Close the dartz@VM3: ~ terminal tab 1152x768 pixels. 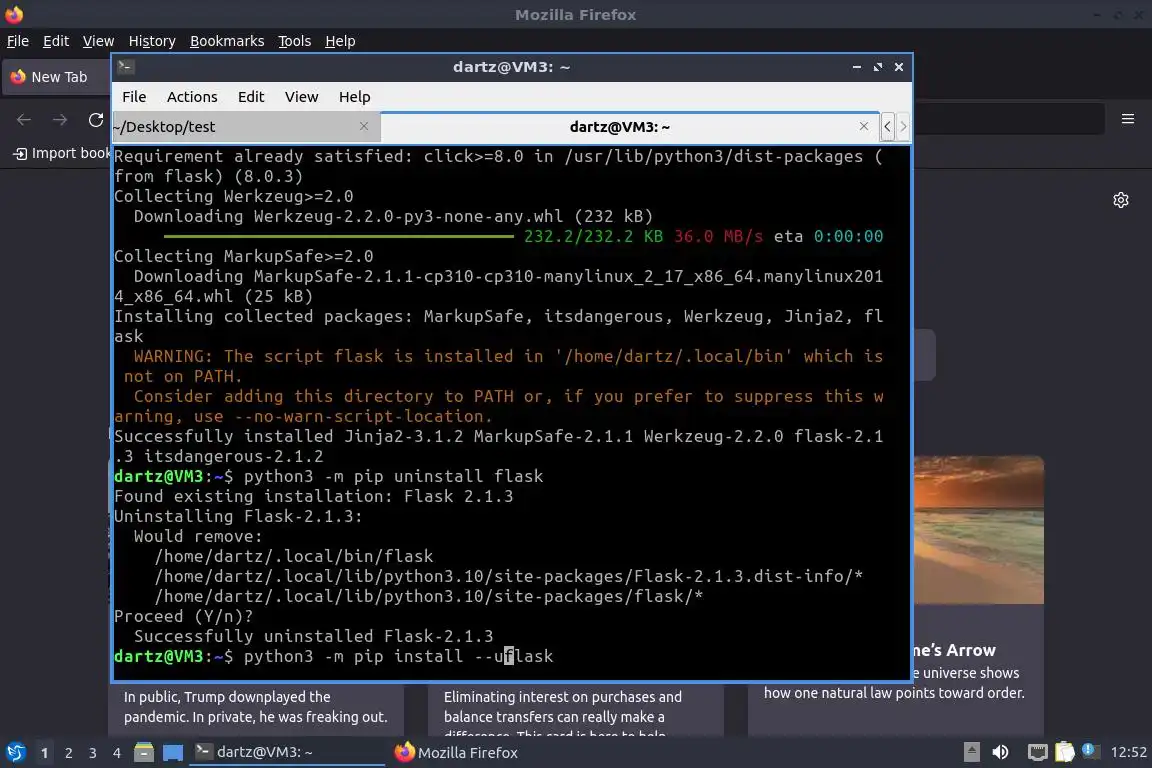[863, 126]
